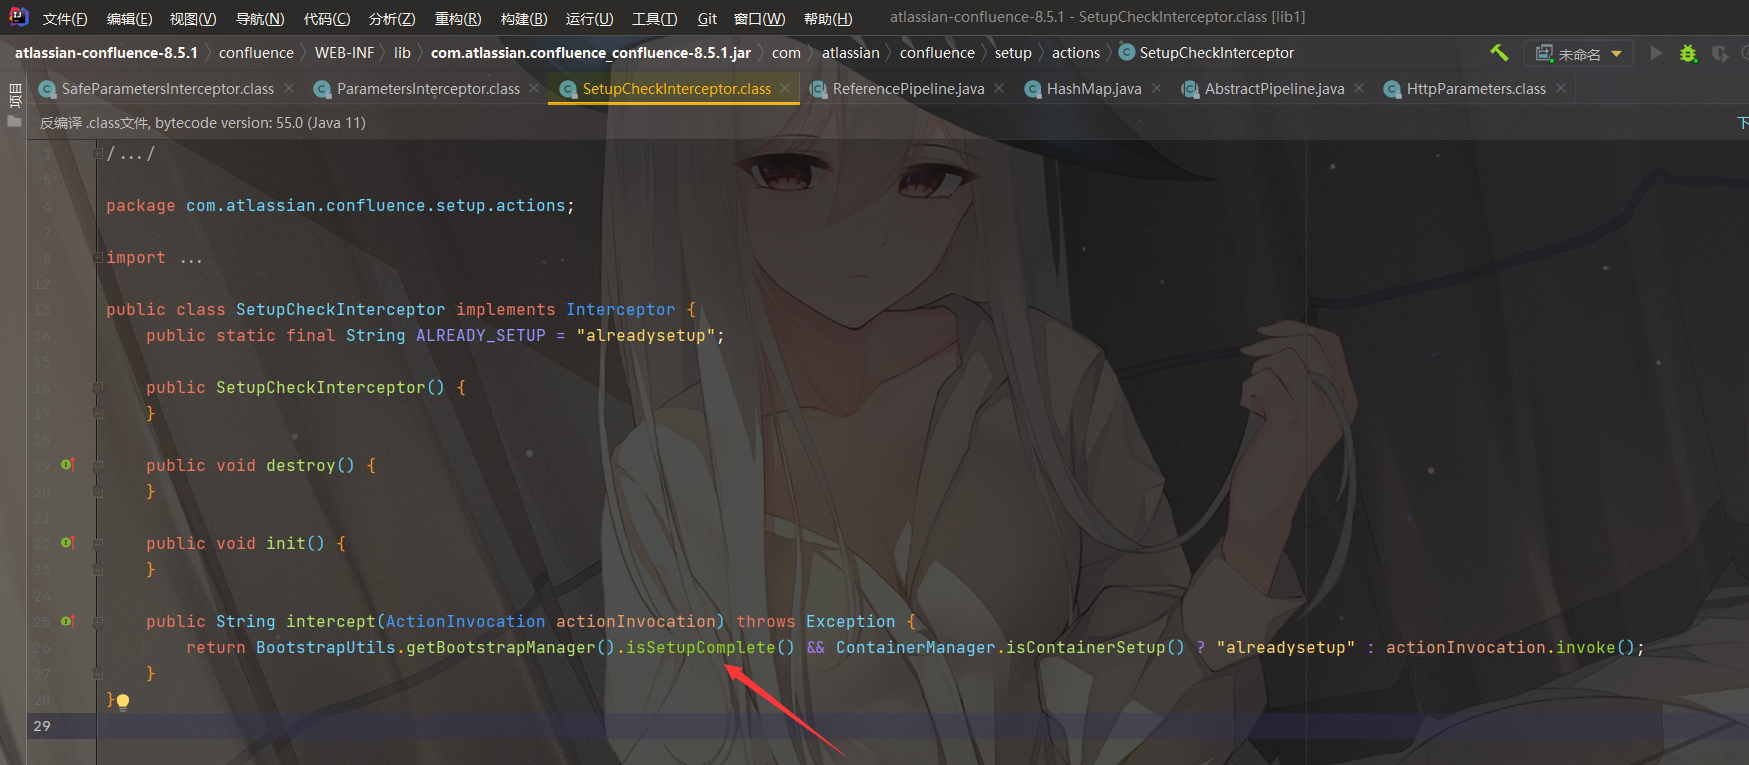This screenshot has height=765, width=1749.
Task: Open the 分析(Z) menu
Action: click(x=392, y=18)
